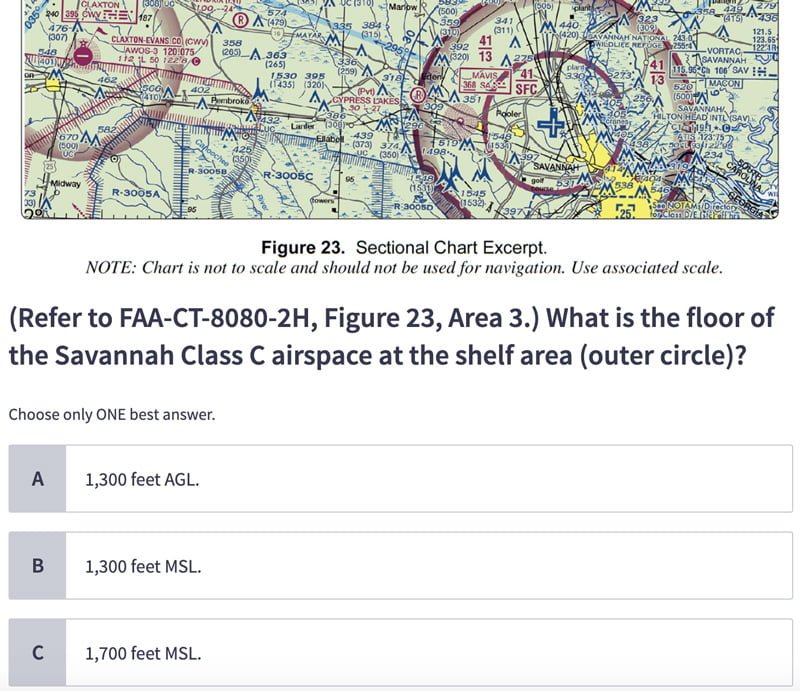
Task: Choose answer B, 1,300 feet MSL
Action: (x=401, y=565)
